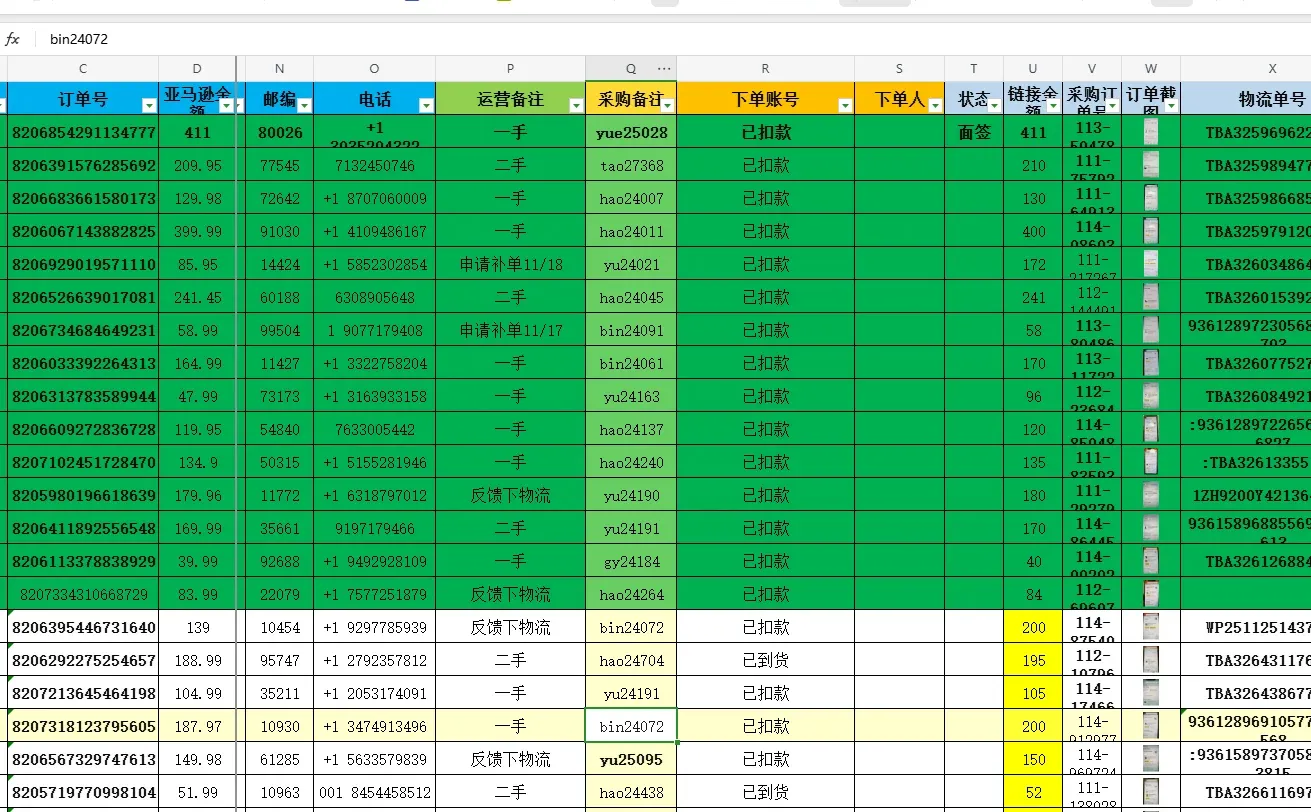
Task: Select cell with 申请补单11/18
Action: pos(510,264)
